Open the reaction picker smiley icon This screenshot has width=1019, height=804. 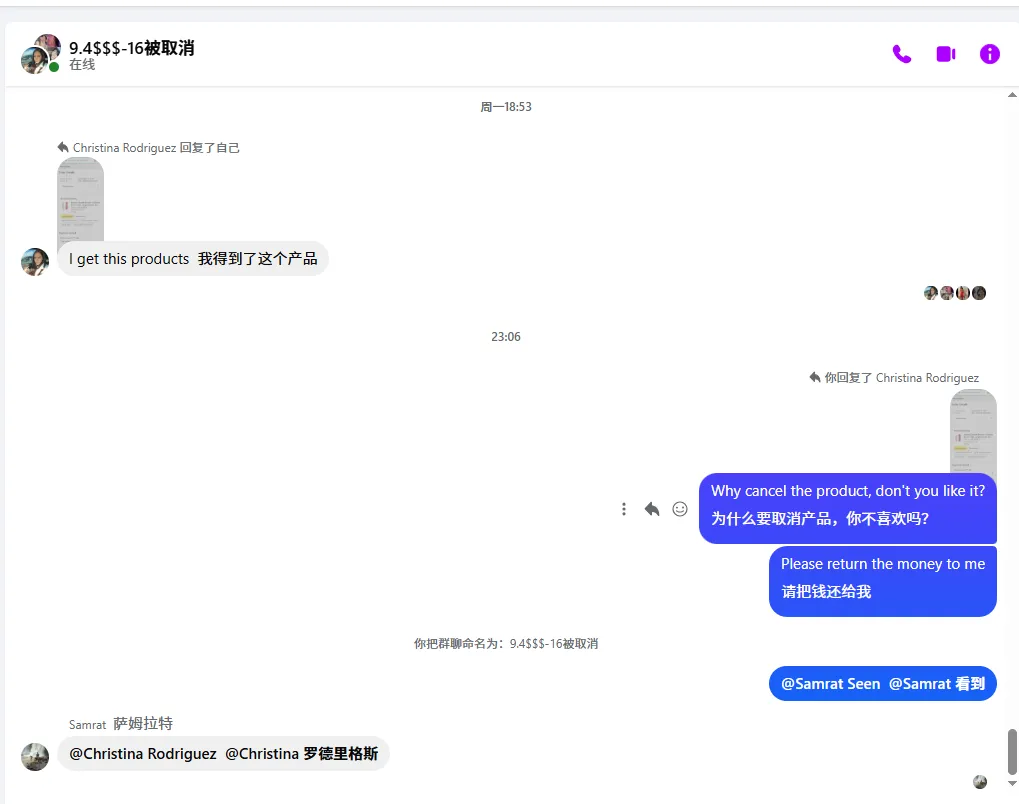click(x=680, y=508)
